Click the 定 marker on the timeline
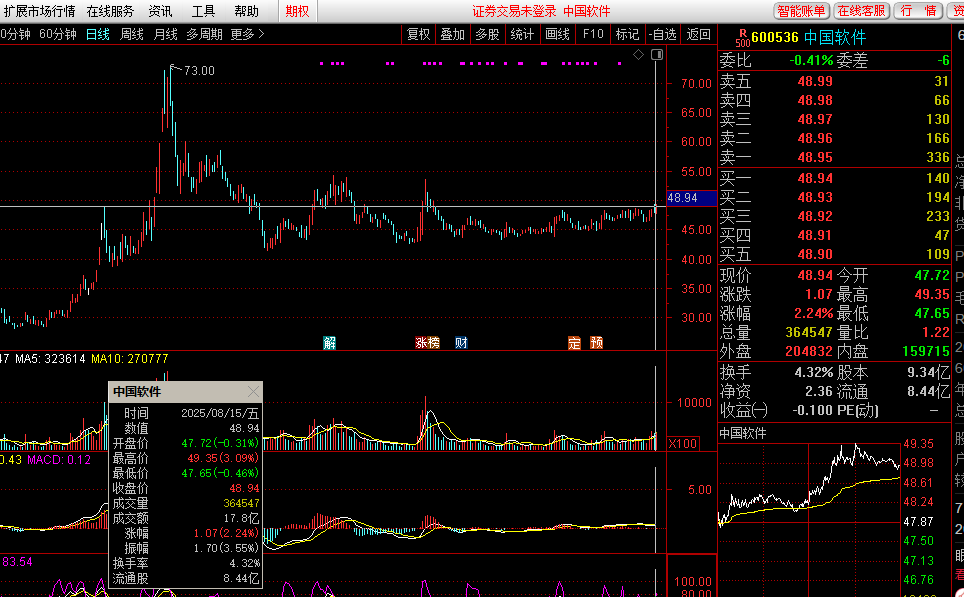 point(574,342)
